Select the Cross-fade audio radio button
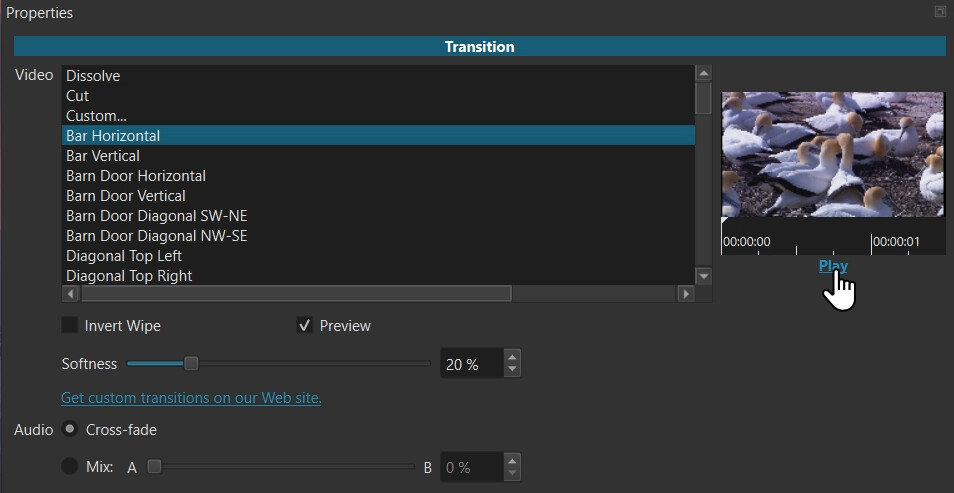 coord(70,429)
